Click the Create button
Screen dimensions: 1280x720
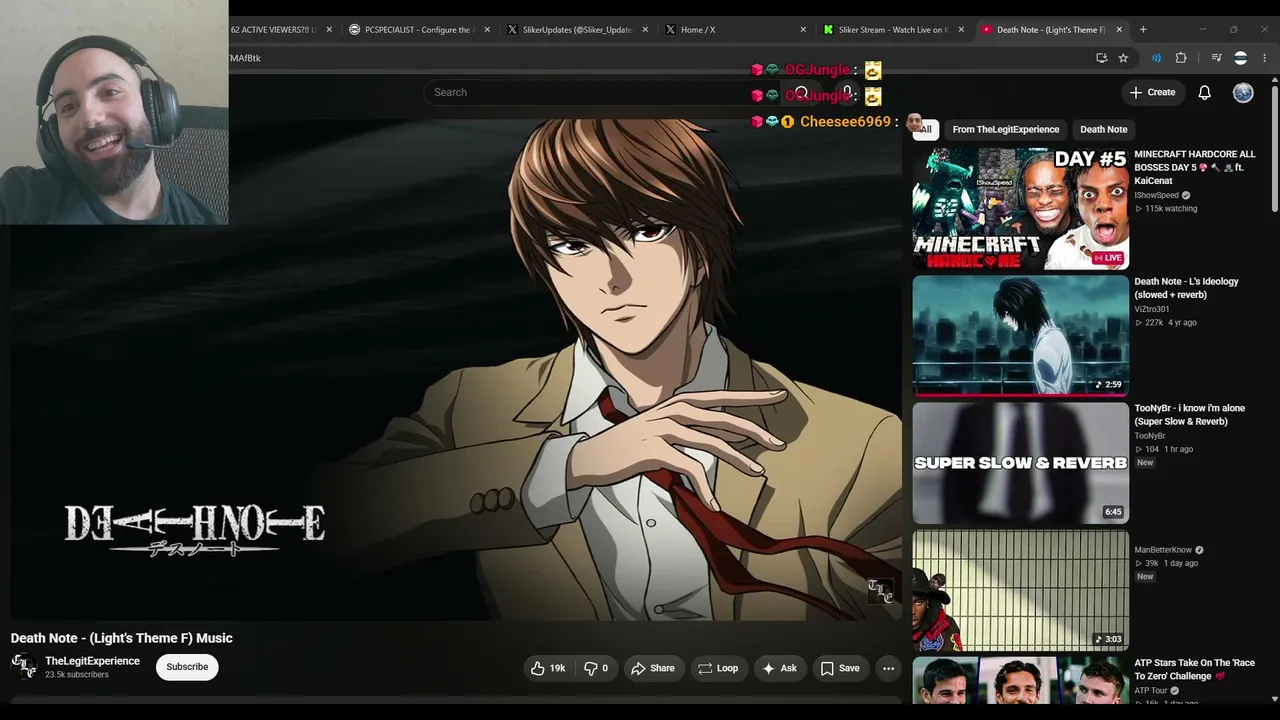[1152, 92]
